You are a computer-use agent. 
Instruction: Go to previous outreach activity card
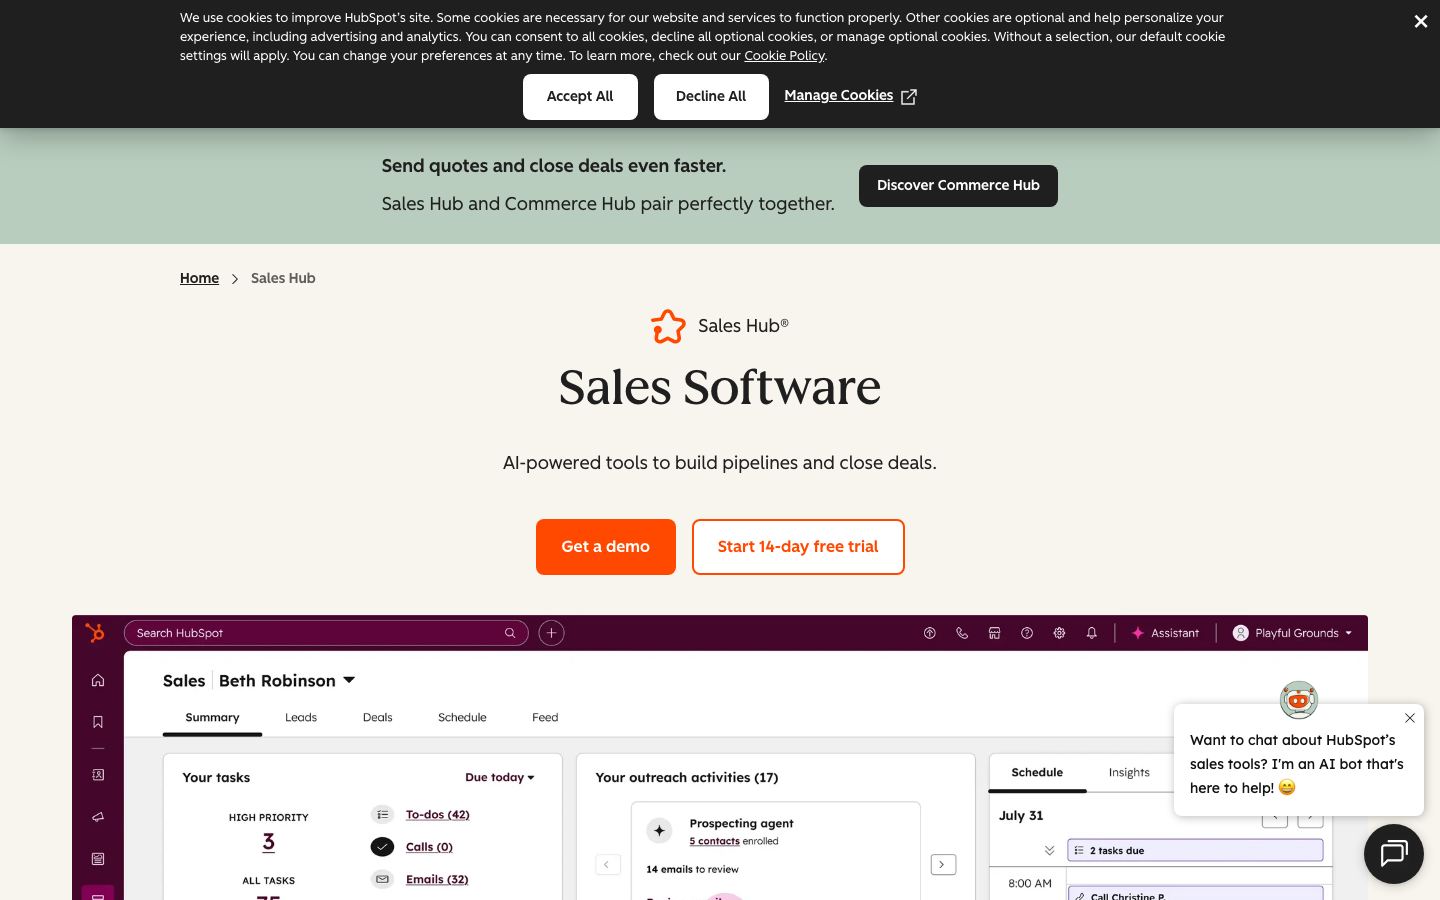click(x=608, y=864)
